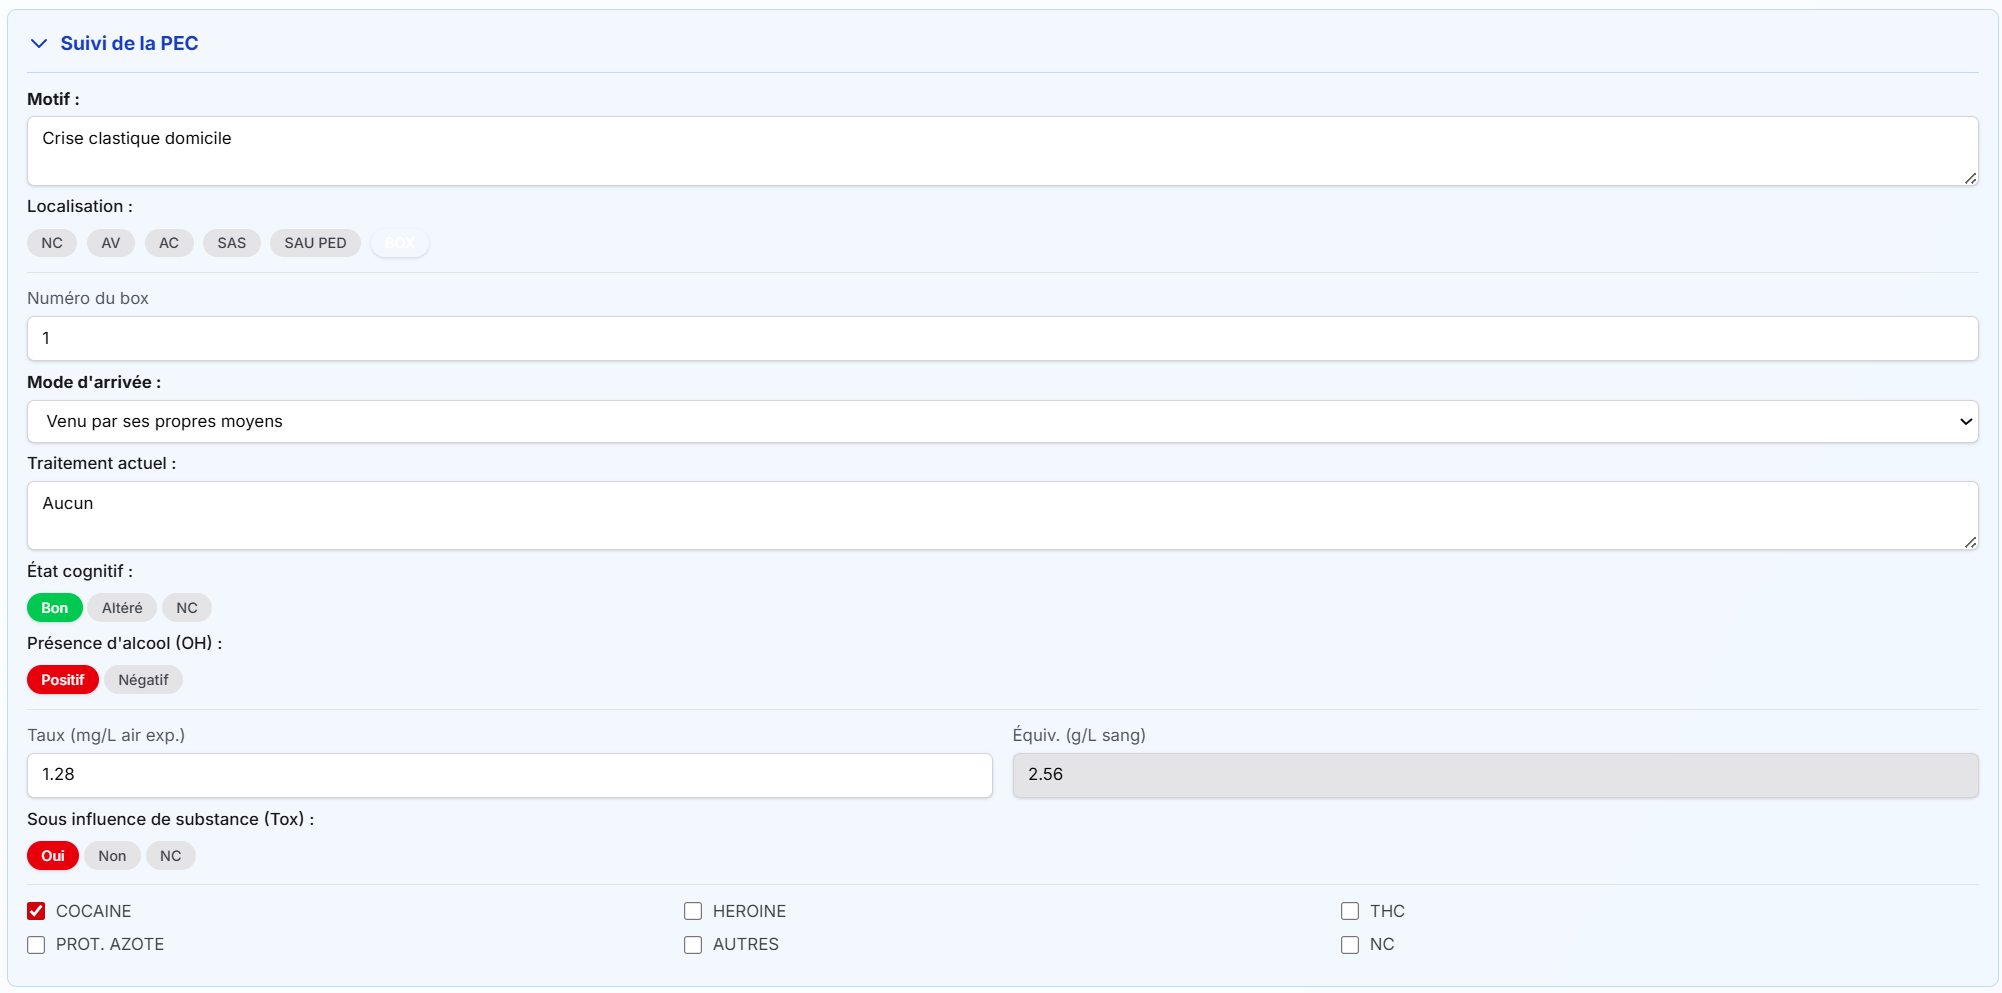
Task: Mark alcohol presence as Négatif
Action: pyautogui.click(x=143, y=680)
